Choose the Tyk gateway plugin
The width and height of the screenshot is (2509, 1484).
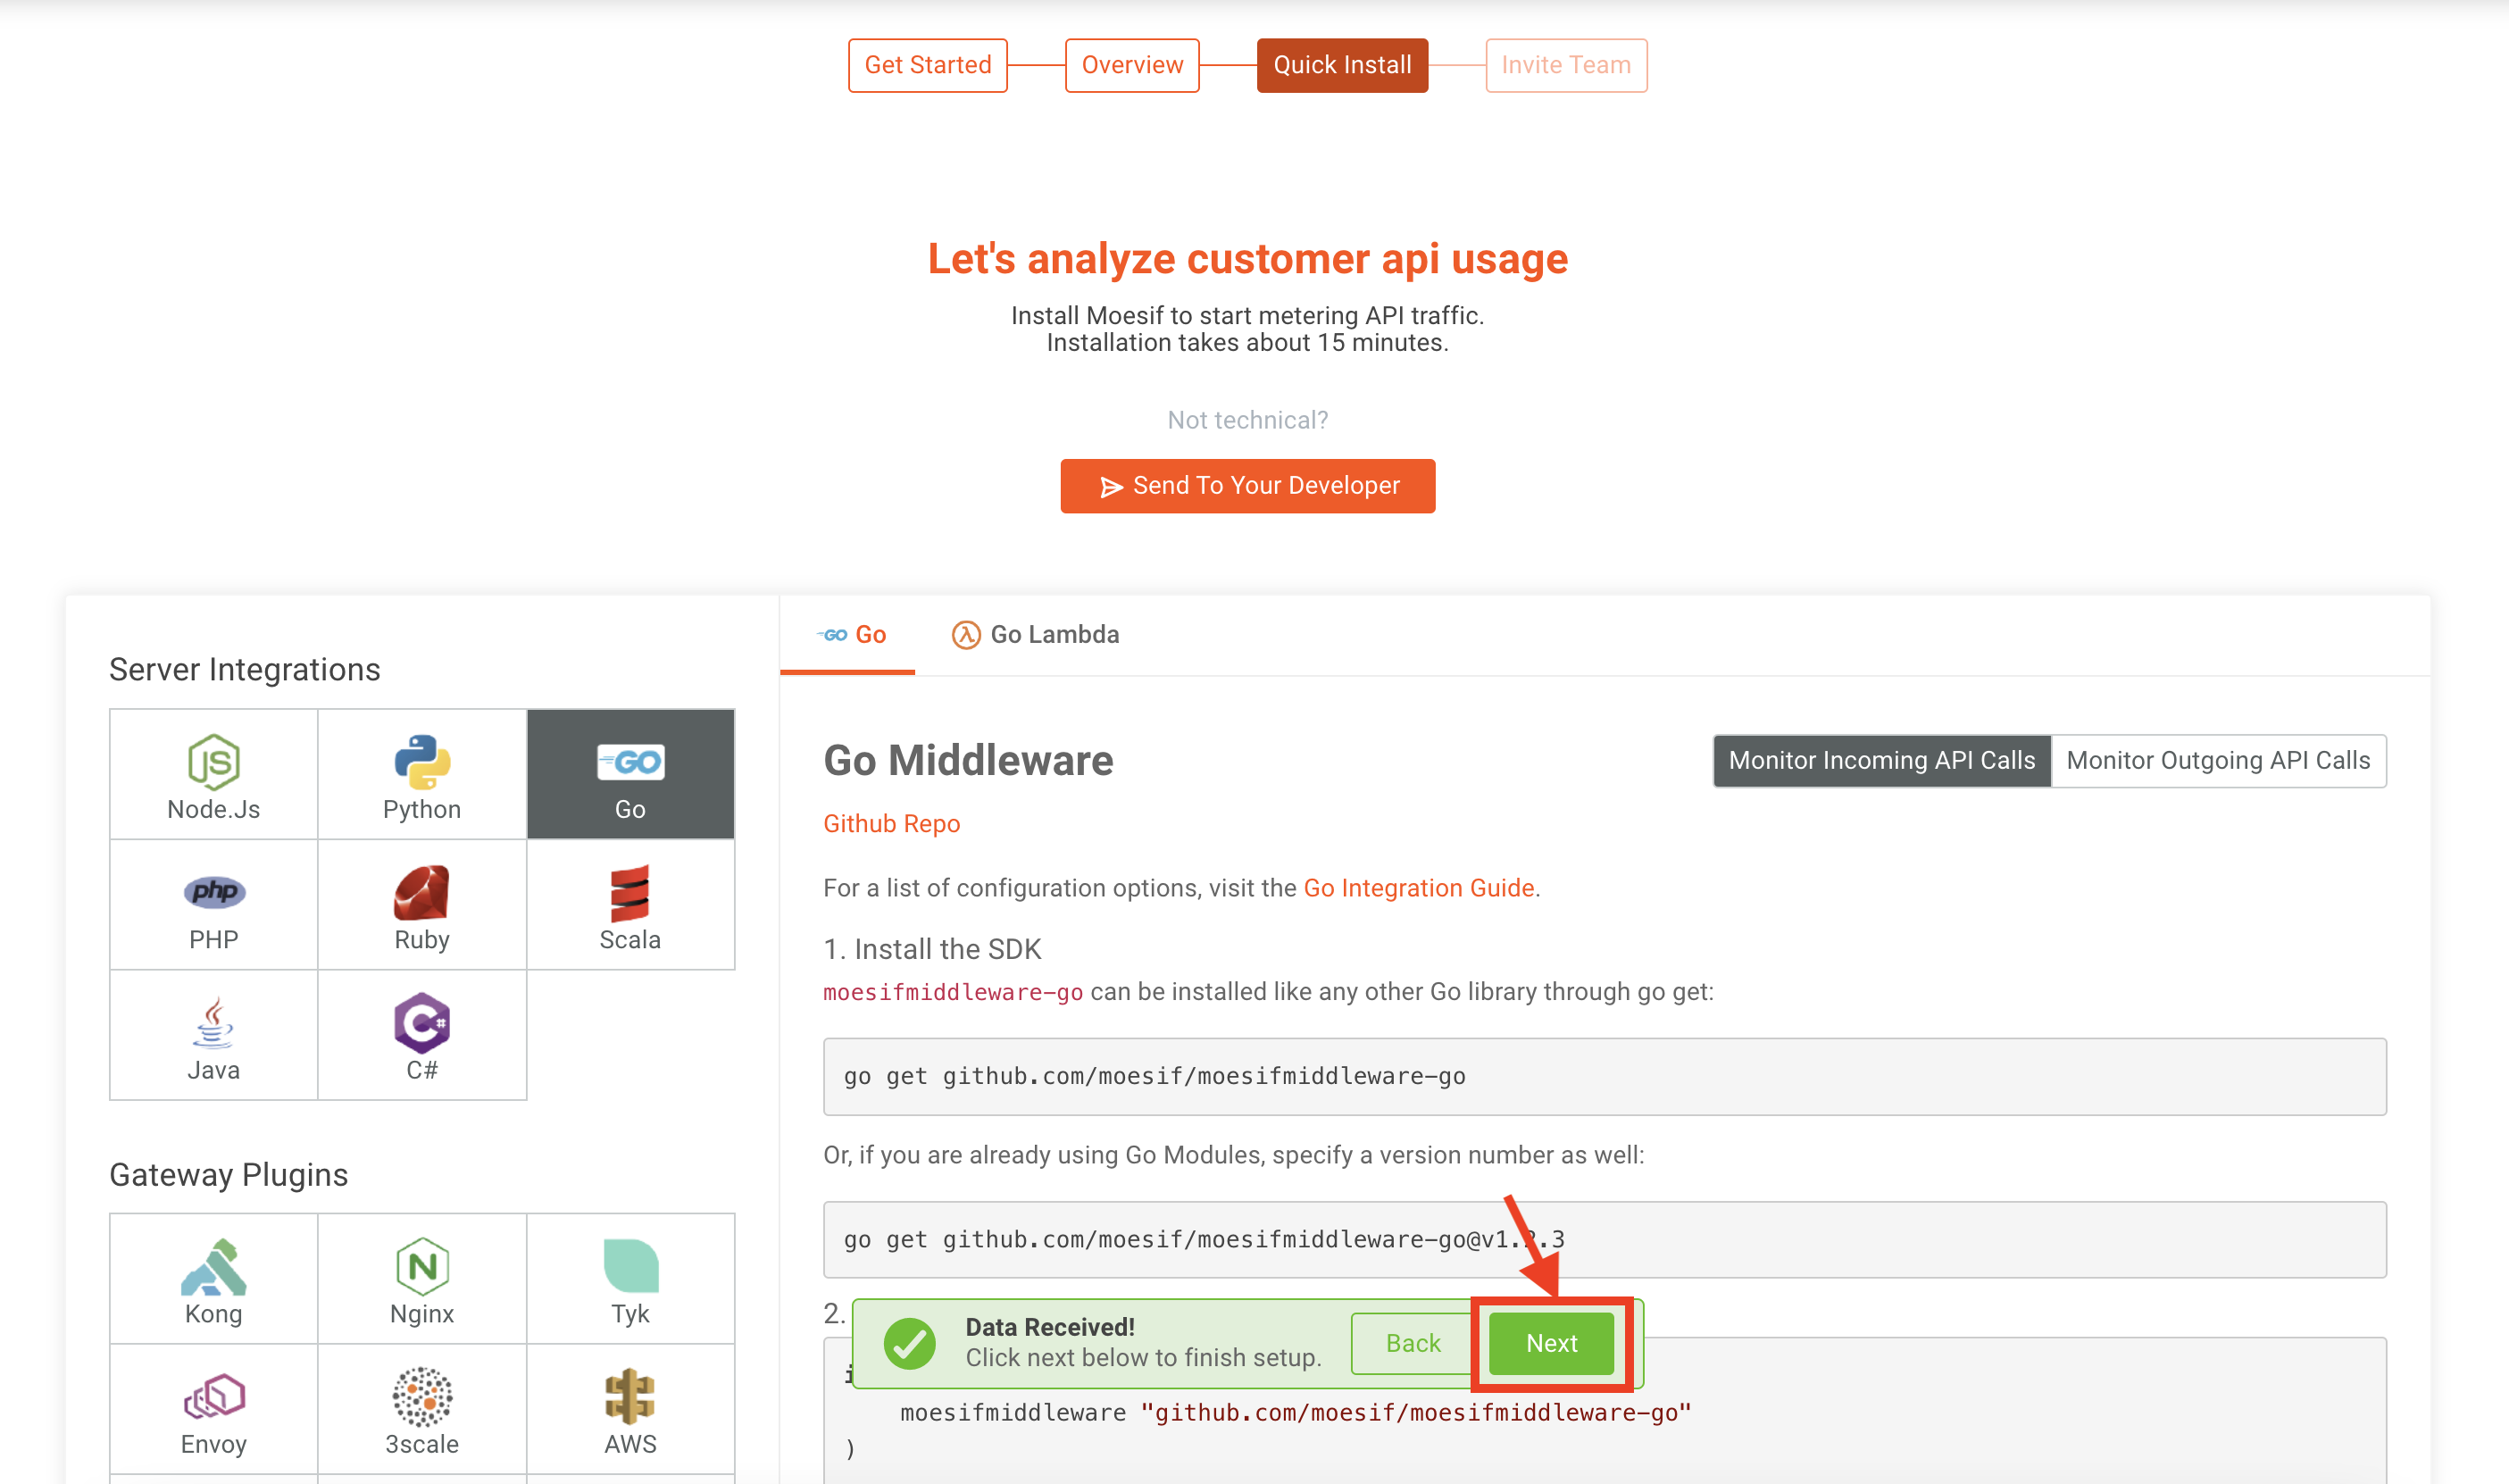click(x=630, y=1280)
